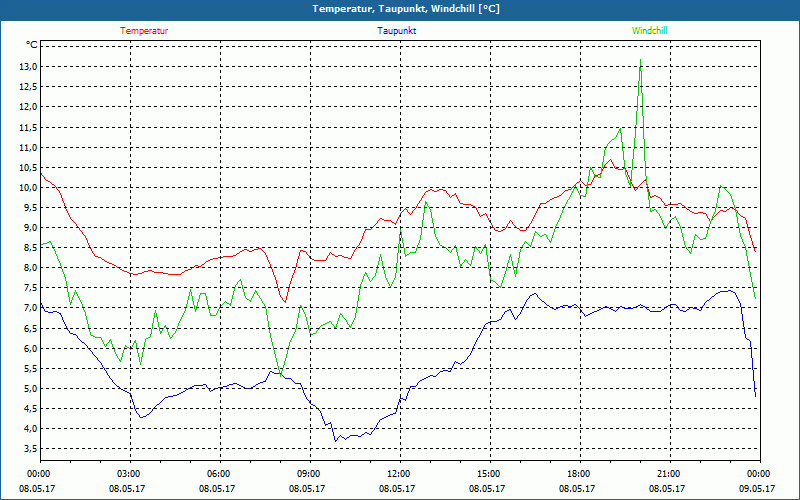
Task: Click the 15:00 time axis label
Action: [x=490, y=474]
